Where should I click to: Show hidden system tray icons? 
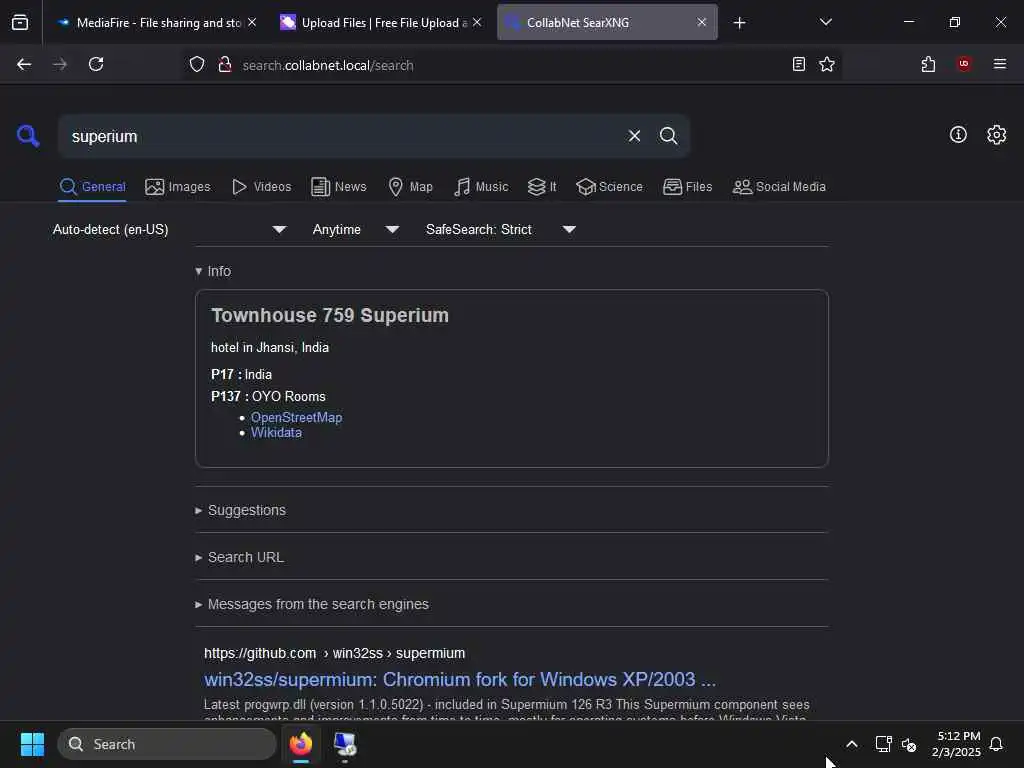click(852, 744)
